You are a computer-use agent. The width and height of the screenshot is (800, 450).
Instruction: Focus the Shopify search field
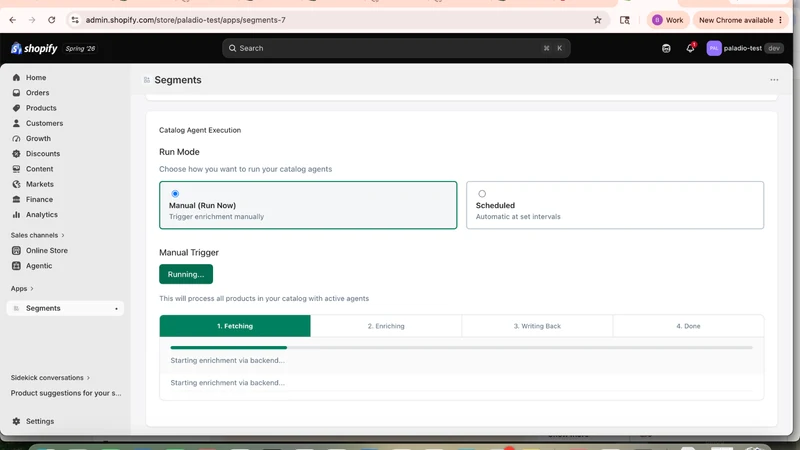click(396, 48)
